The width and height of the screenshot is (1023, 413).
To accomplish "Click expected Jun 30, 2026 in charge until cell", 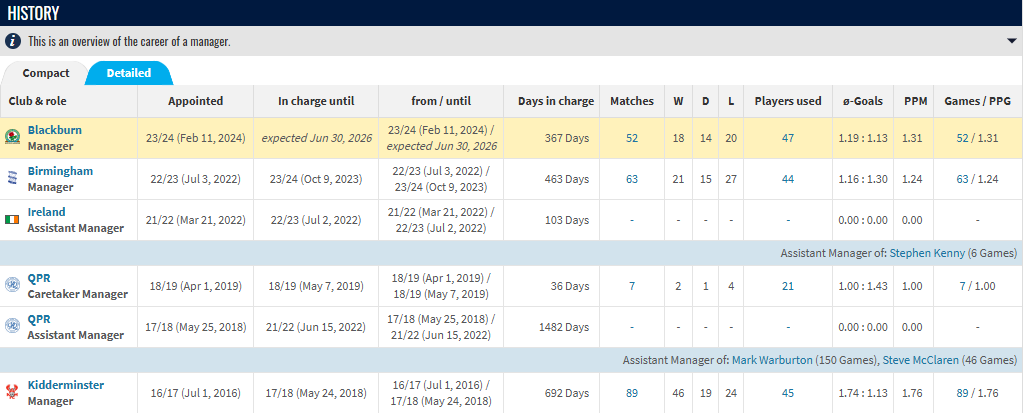I will (x=316, y=138).
